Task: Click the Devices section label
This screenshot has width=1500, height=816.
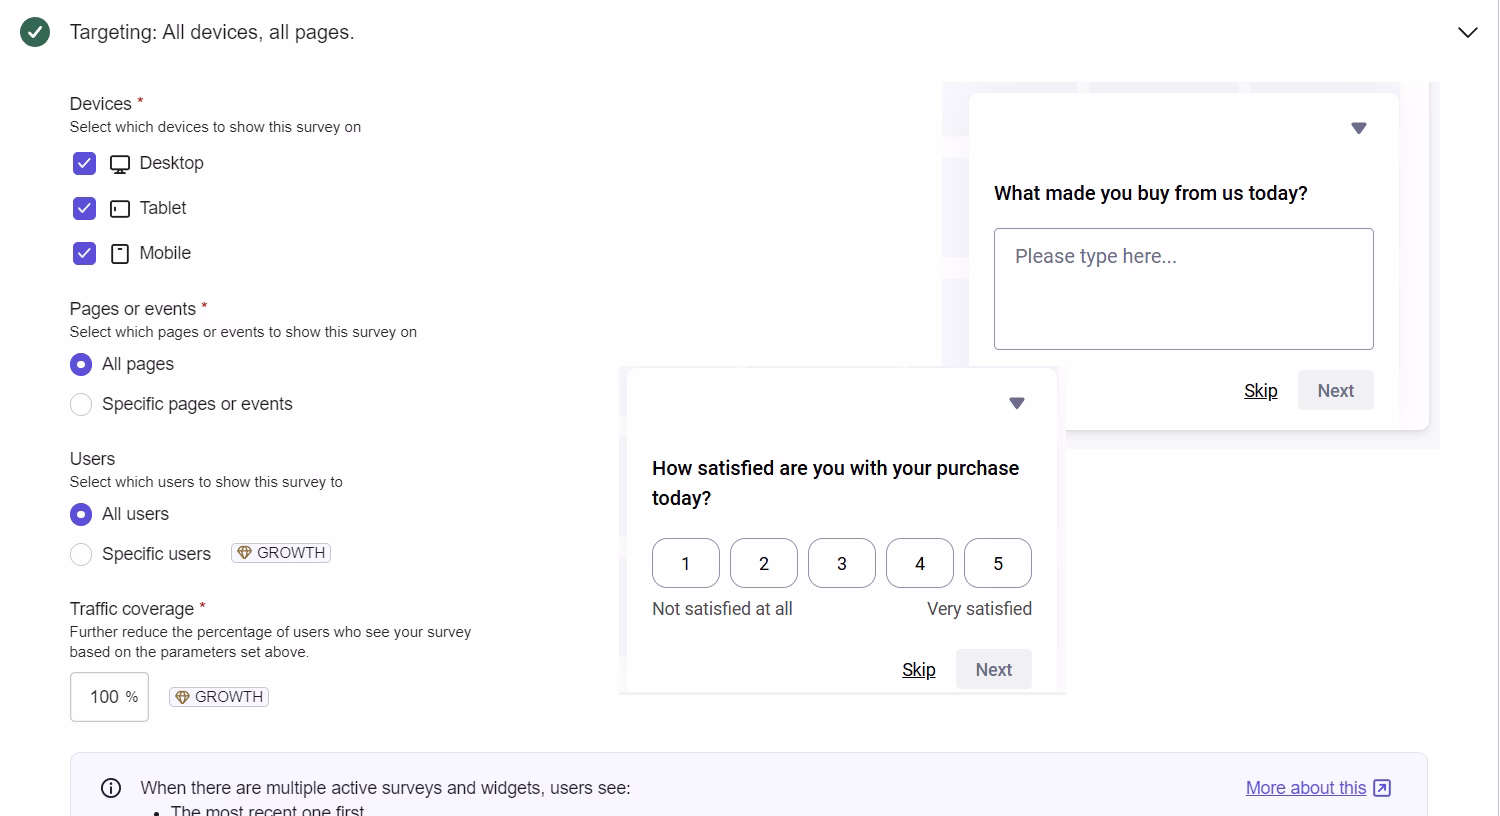Action: click(100, 104)
